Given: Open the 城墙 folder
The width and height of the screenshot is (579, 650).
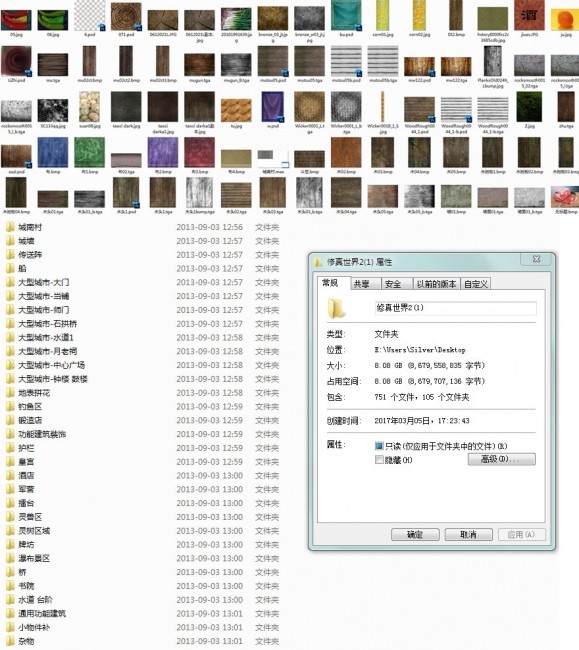Looking at the screenshot, I should pyautogui.click(x=26, y=241).
